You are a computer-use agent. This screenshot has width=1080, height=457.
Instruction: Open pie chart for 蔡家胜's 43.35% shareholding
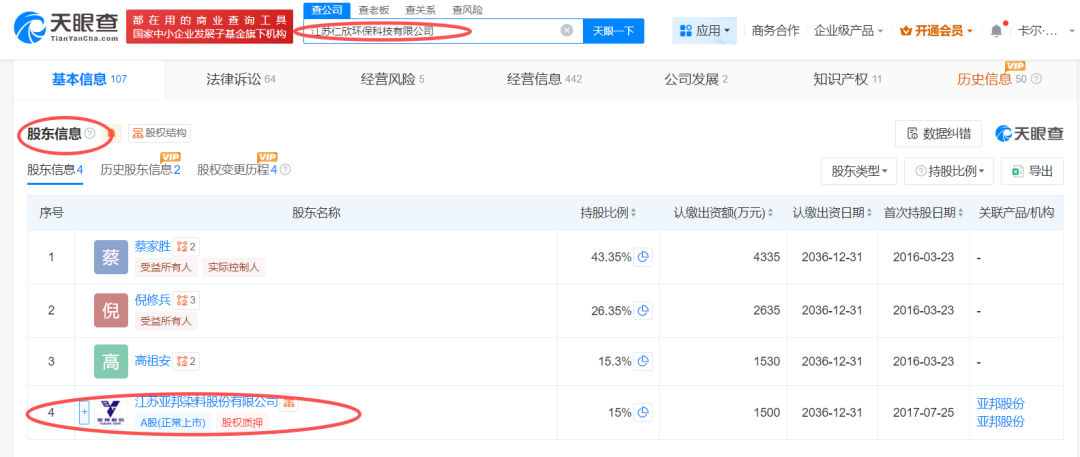pyautogui.click(x=645, y=257)
